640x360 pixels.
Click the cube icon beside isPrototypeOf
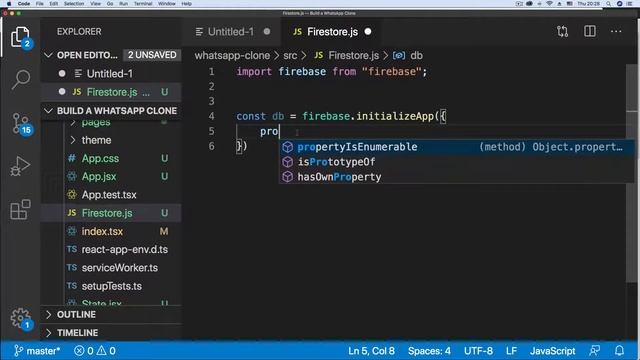tap(288, 162)
